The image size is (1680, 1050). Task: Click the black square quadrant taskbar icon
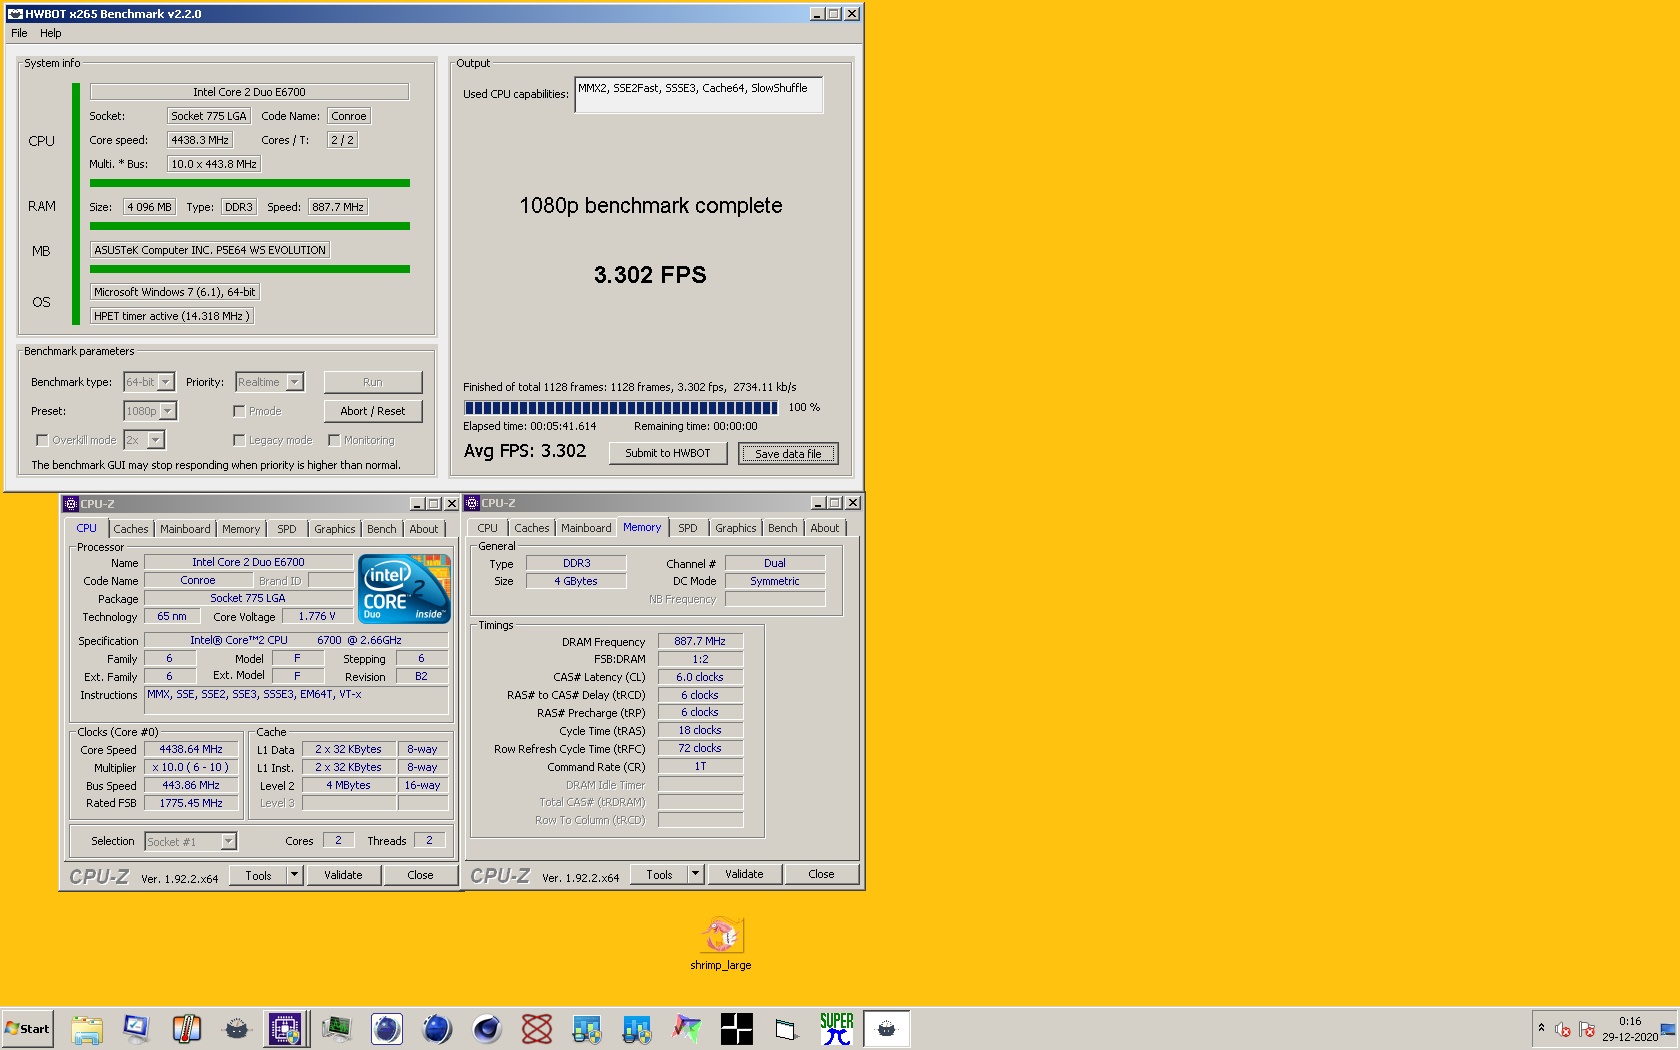pyautogui.click(x=737, y=1029)
